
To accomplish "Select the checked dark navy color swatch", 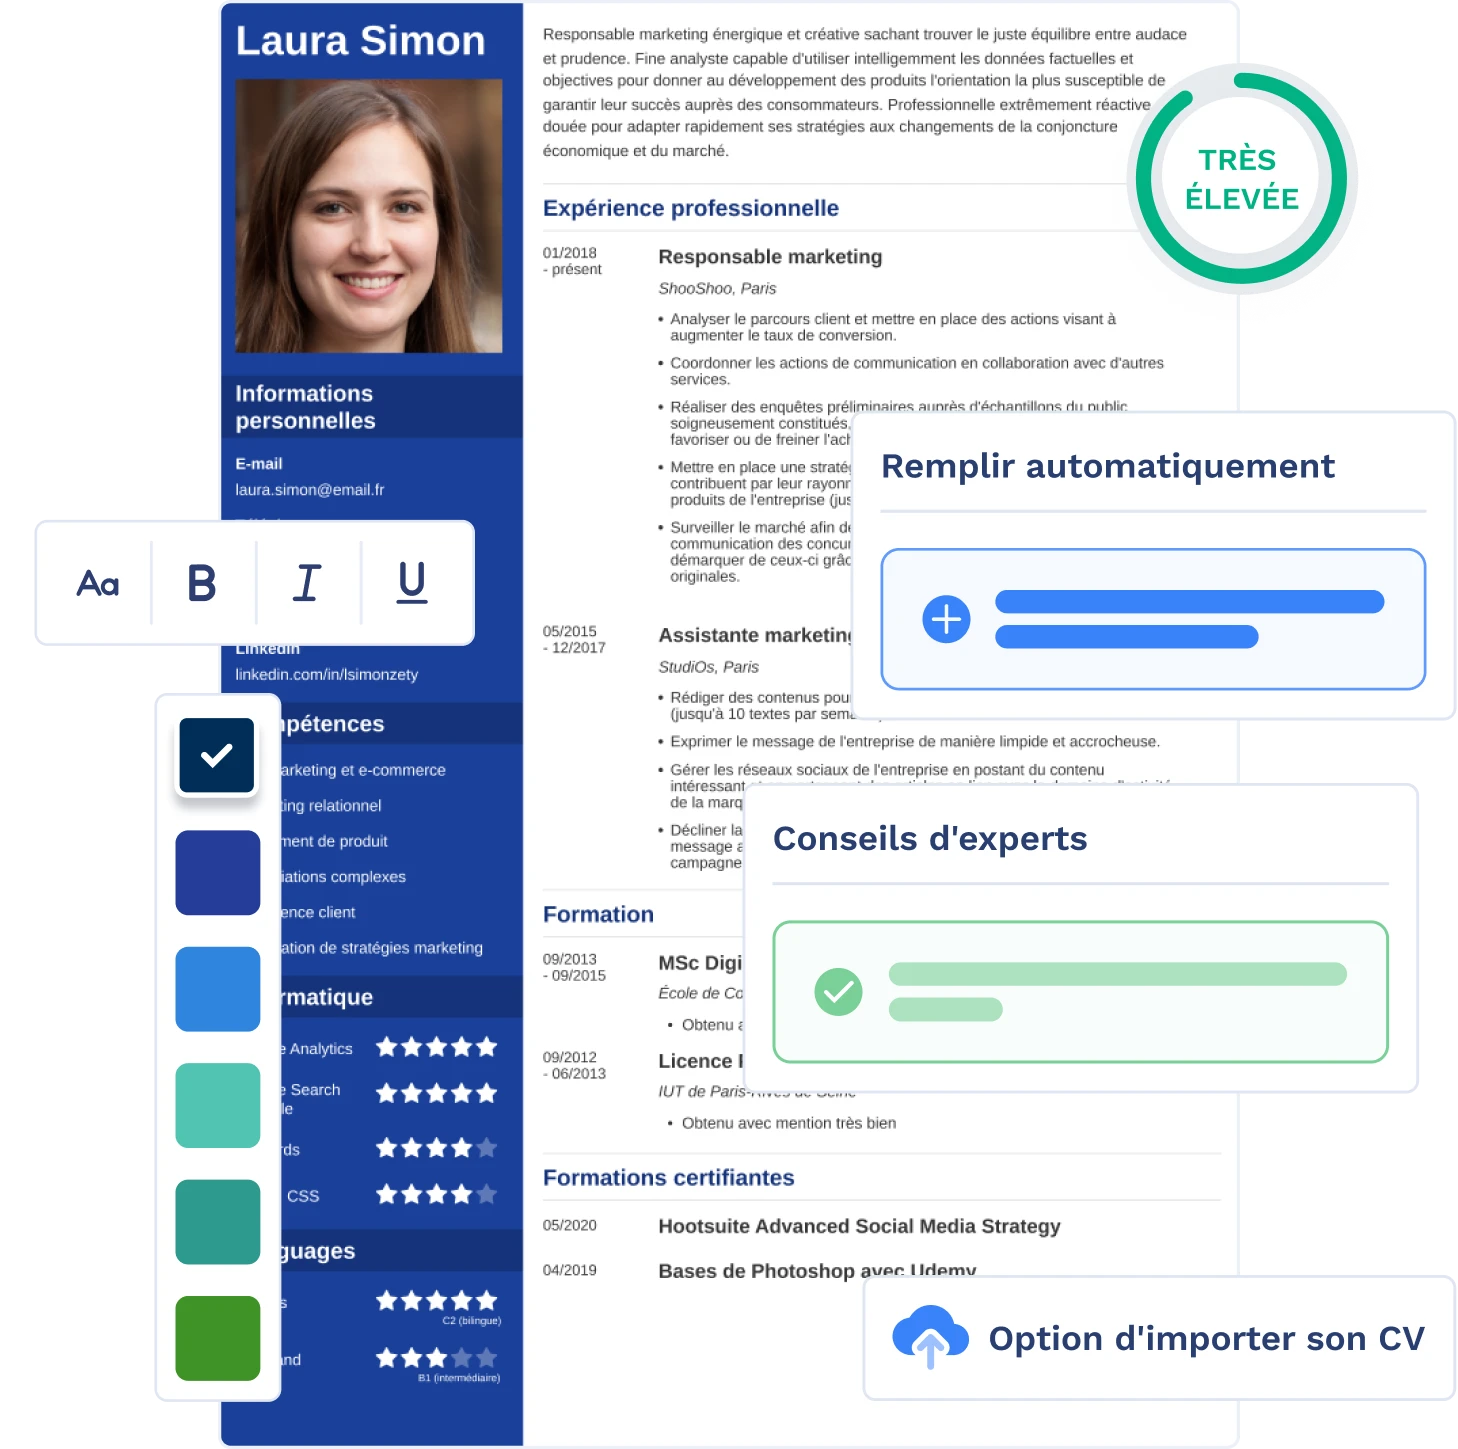I will pos(217,755).
